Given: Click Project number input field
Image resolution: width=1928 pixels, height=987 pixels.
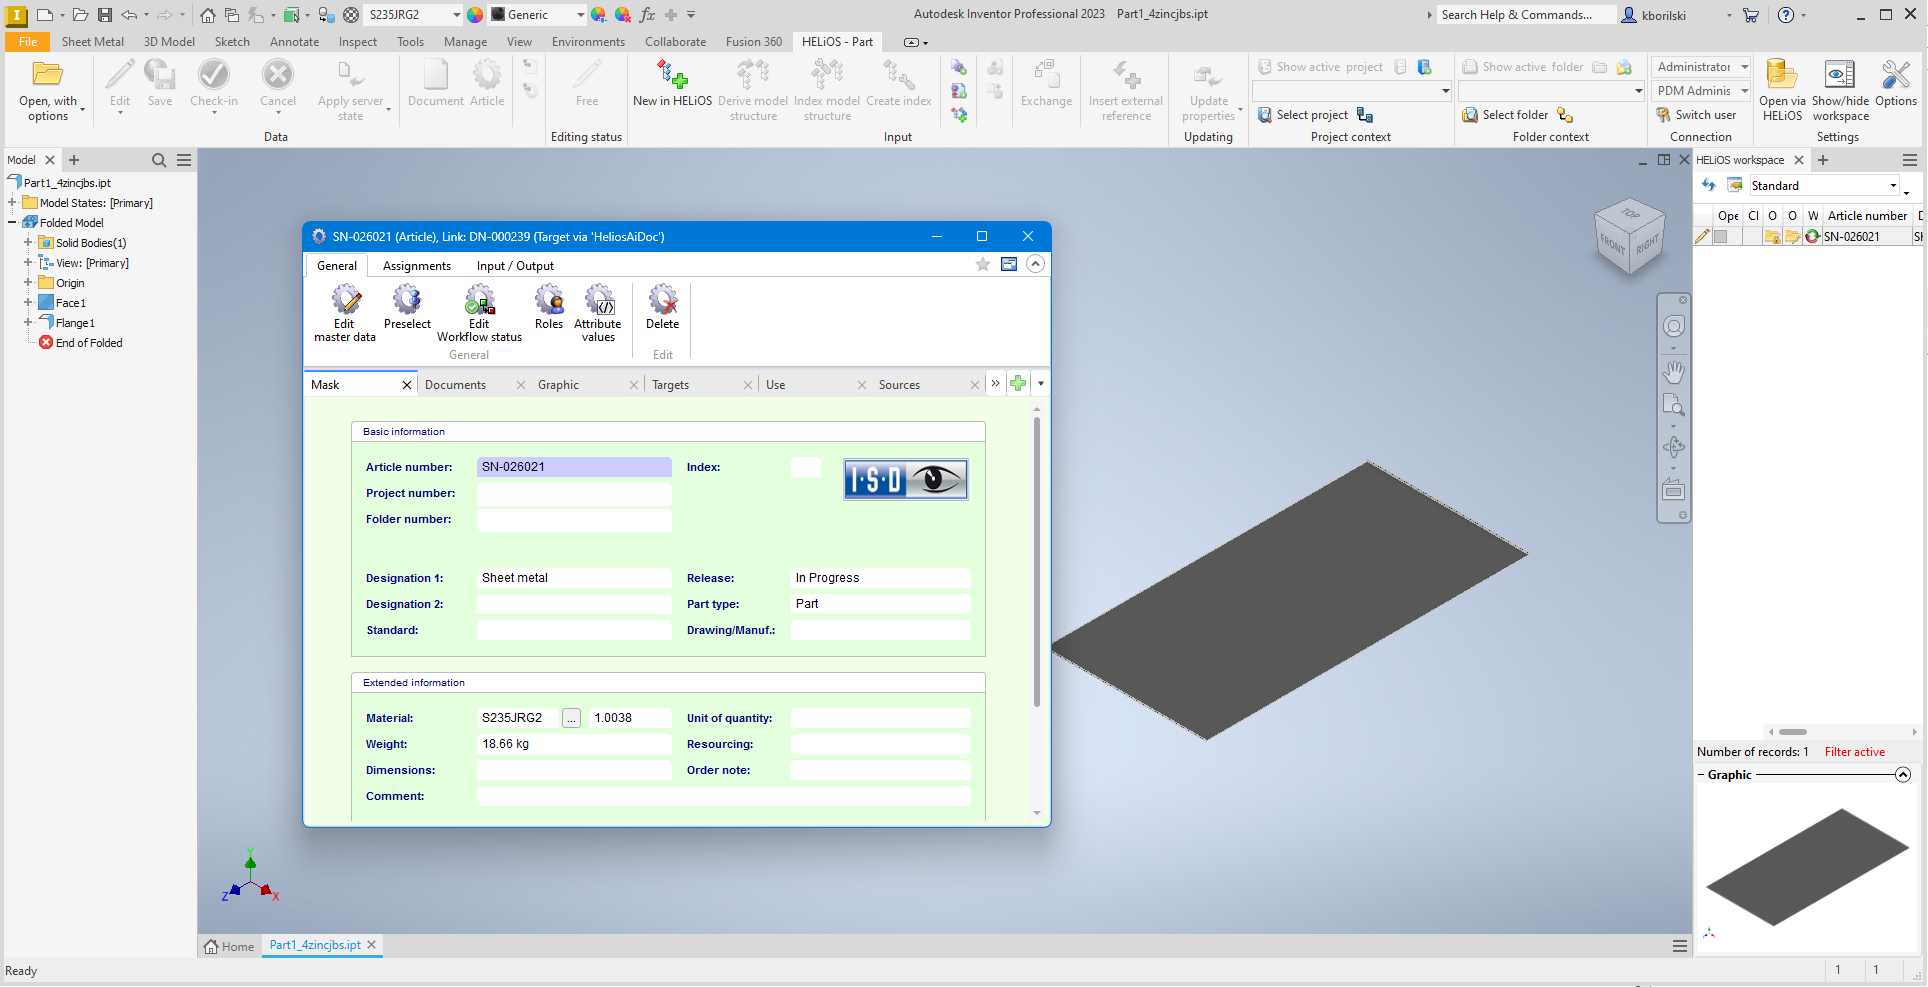Looking at the screenshot, I should (574, 493).
